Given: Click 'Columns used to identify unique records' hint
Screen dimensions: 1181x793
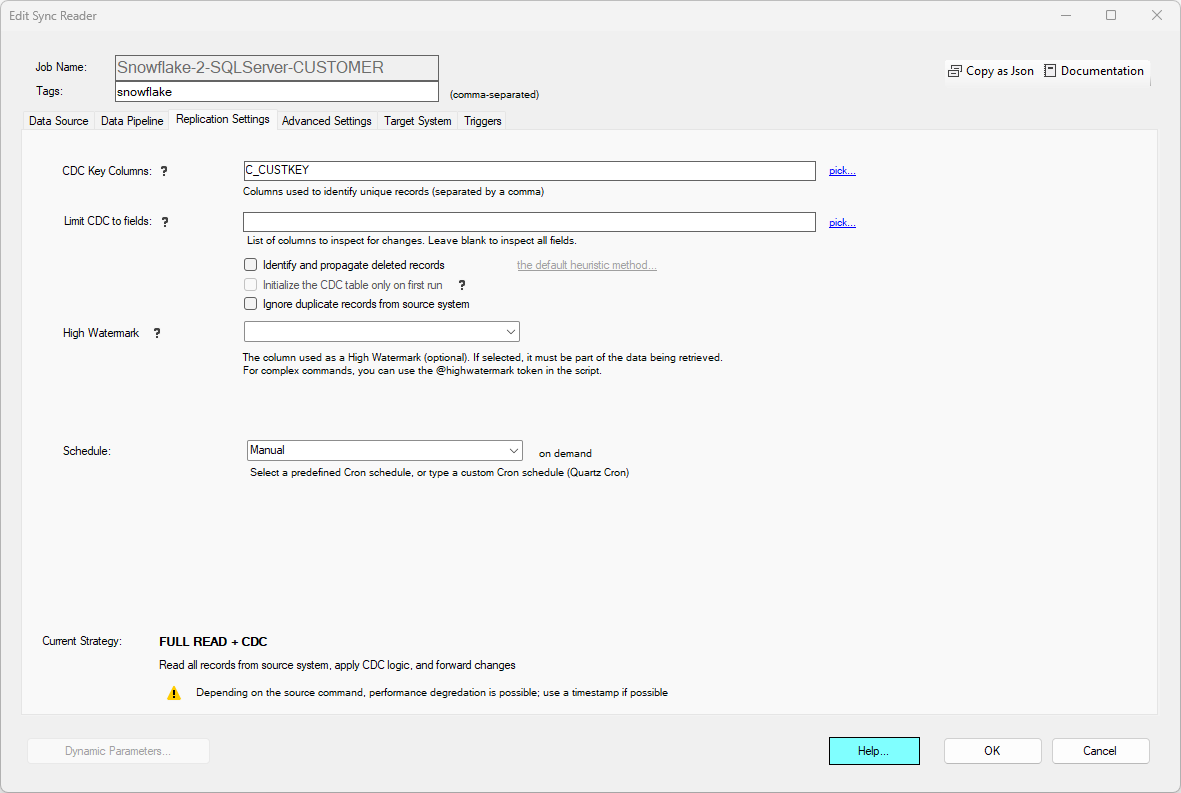Looking at the screenshot, I should (x=393, y=191).
